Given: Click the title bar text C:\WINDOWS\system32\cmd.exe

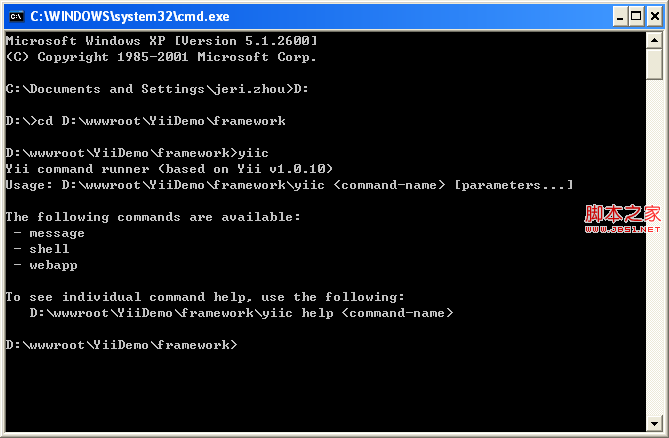Looking at the screenshot, I should coord(130,16).
